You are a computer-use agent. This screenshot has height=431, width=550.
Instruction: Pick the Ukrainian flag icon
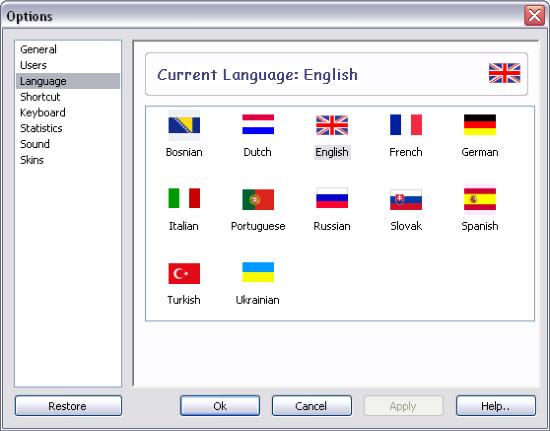(258, 272)
